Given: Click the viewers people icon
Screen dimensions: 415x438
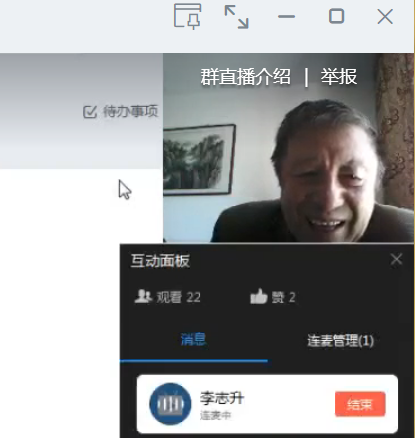Looking at the screenshot, I should coord(143,296).
